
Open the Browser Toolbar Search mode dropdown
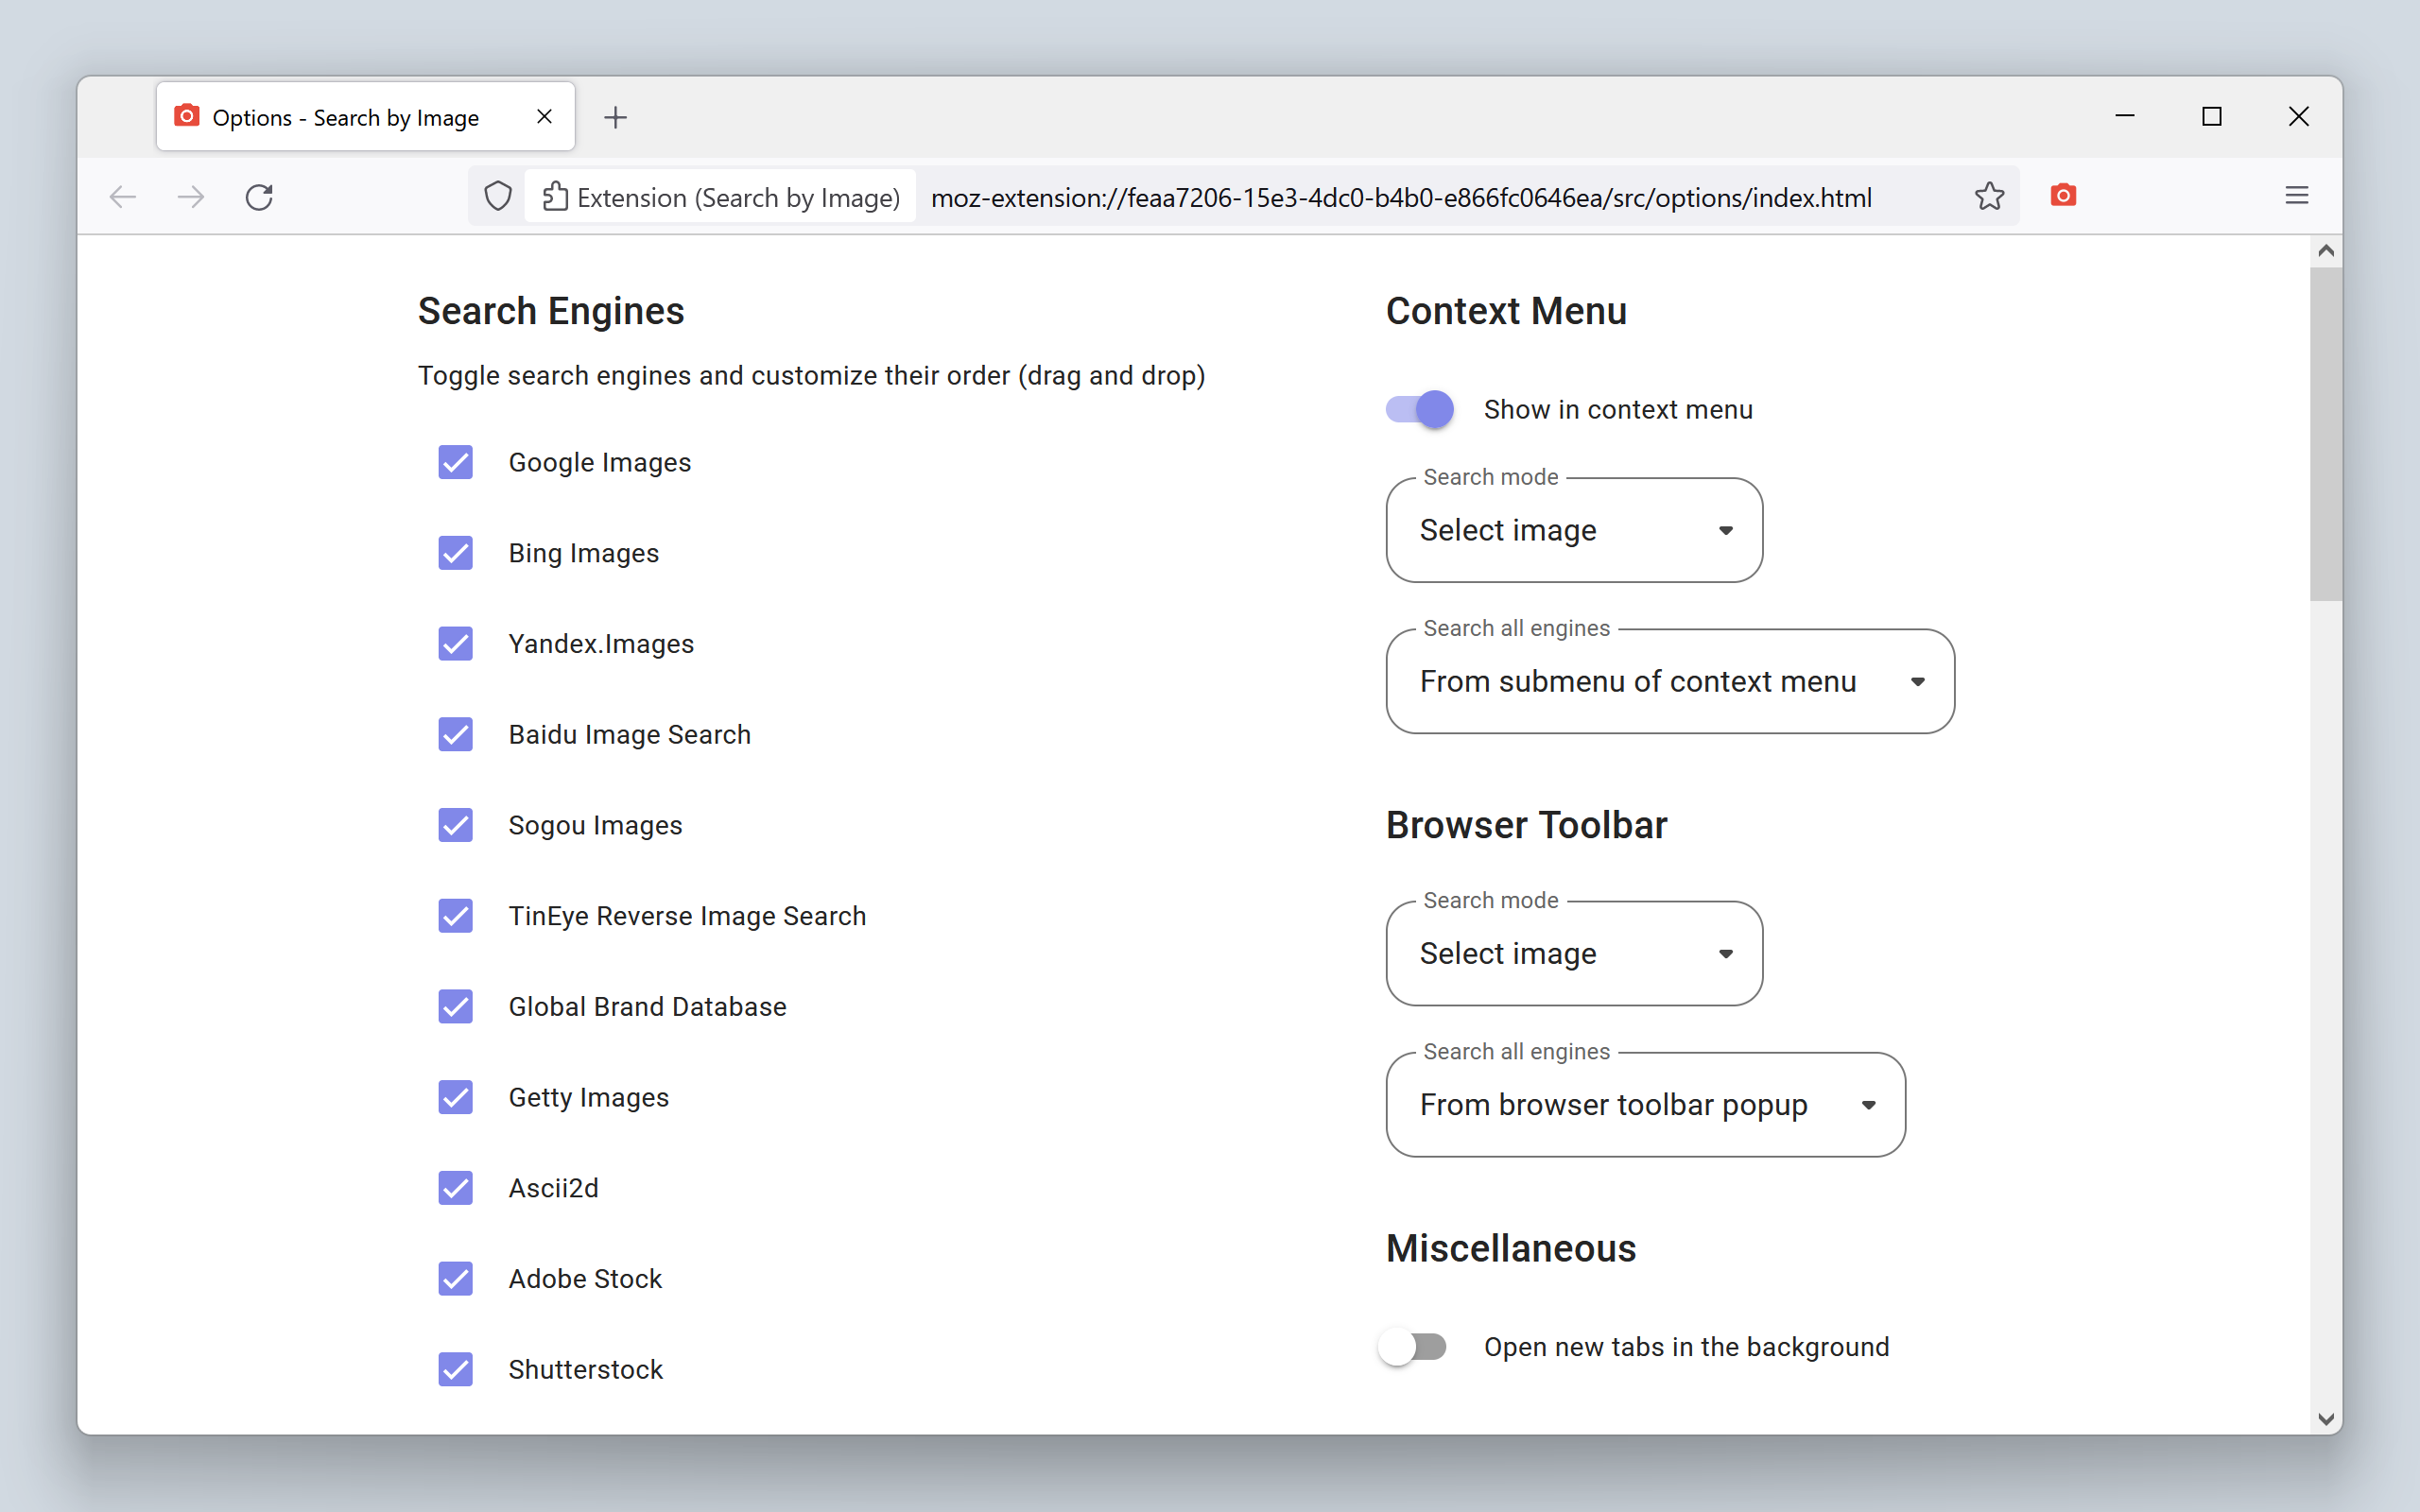[x=1573, y=954]
